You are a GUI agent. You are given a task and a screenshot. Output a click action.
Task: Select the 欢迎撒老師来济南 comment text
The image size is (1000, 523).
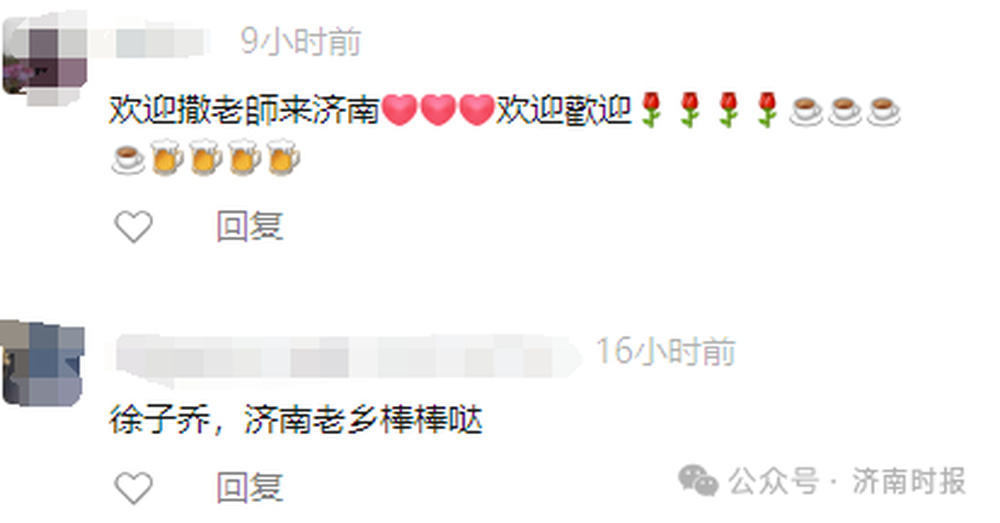coord(244,110)
